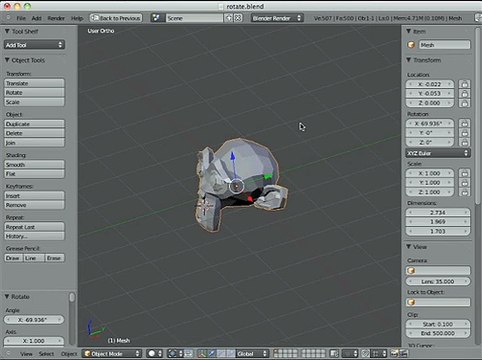The image size is (482, 360).
Task: Toggle the Location X lock
Action: tap(464, 84)
